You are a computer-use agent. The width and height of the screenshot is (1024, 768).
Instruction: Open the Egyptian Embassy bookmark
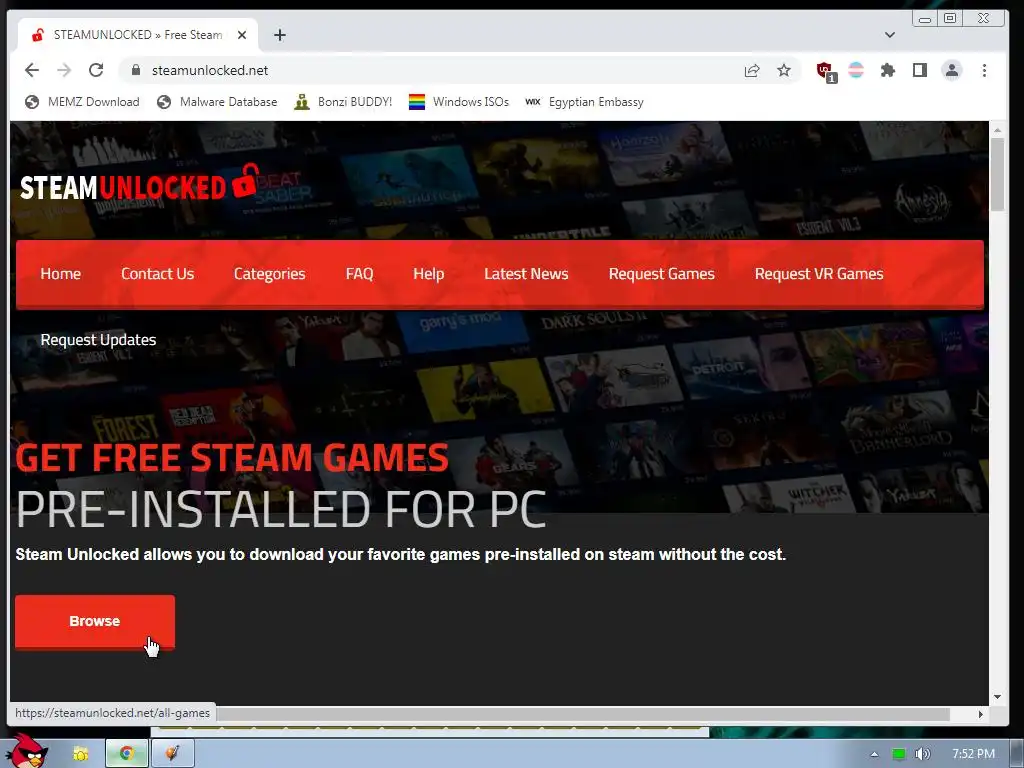pyautogui.click(x=584, y=102)
